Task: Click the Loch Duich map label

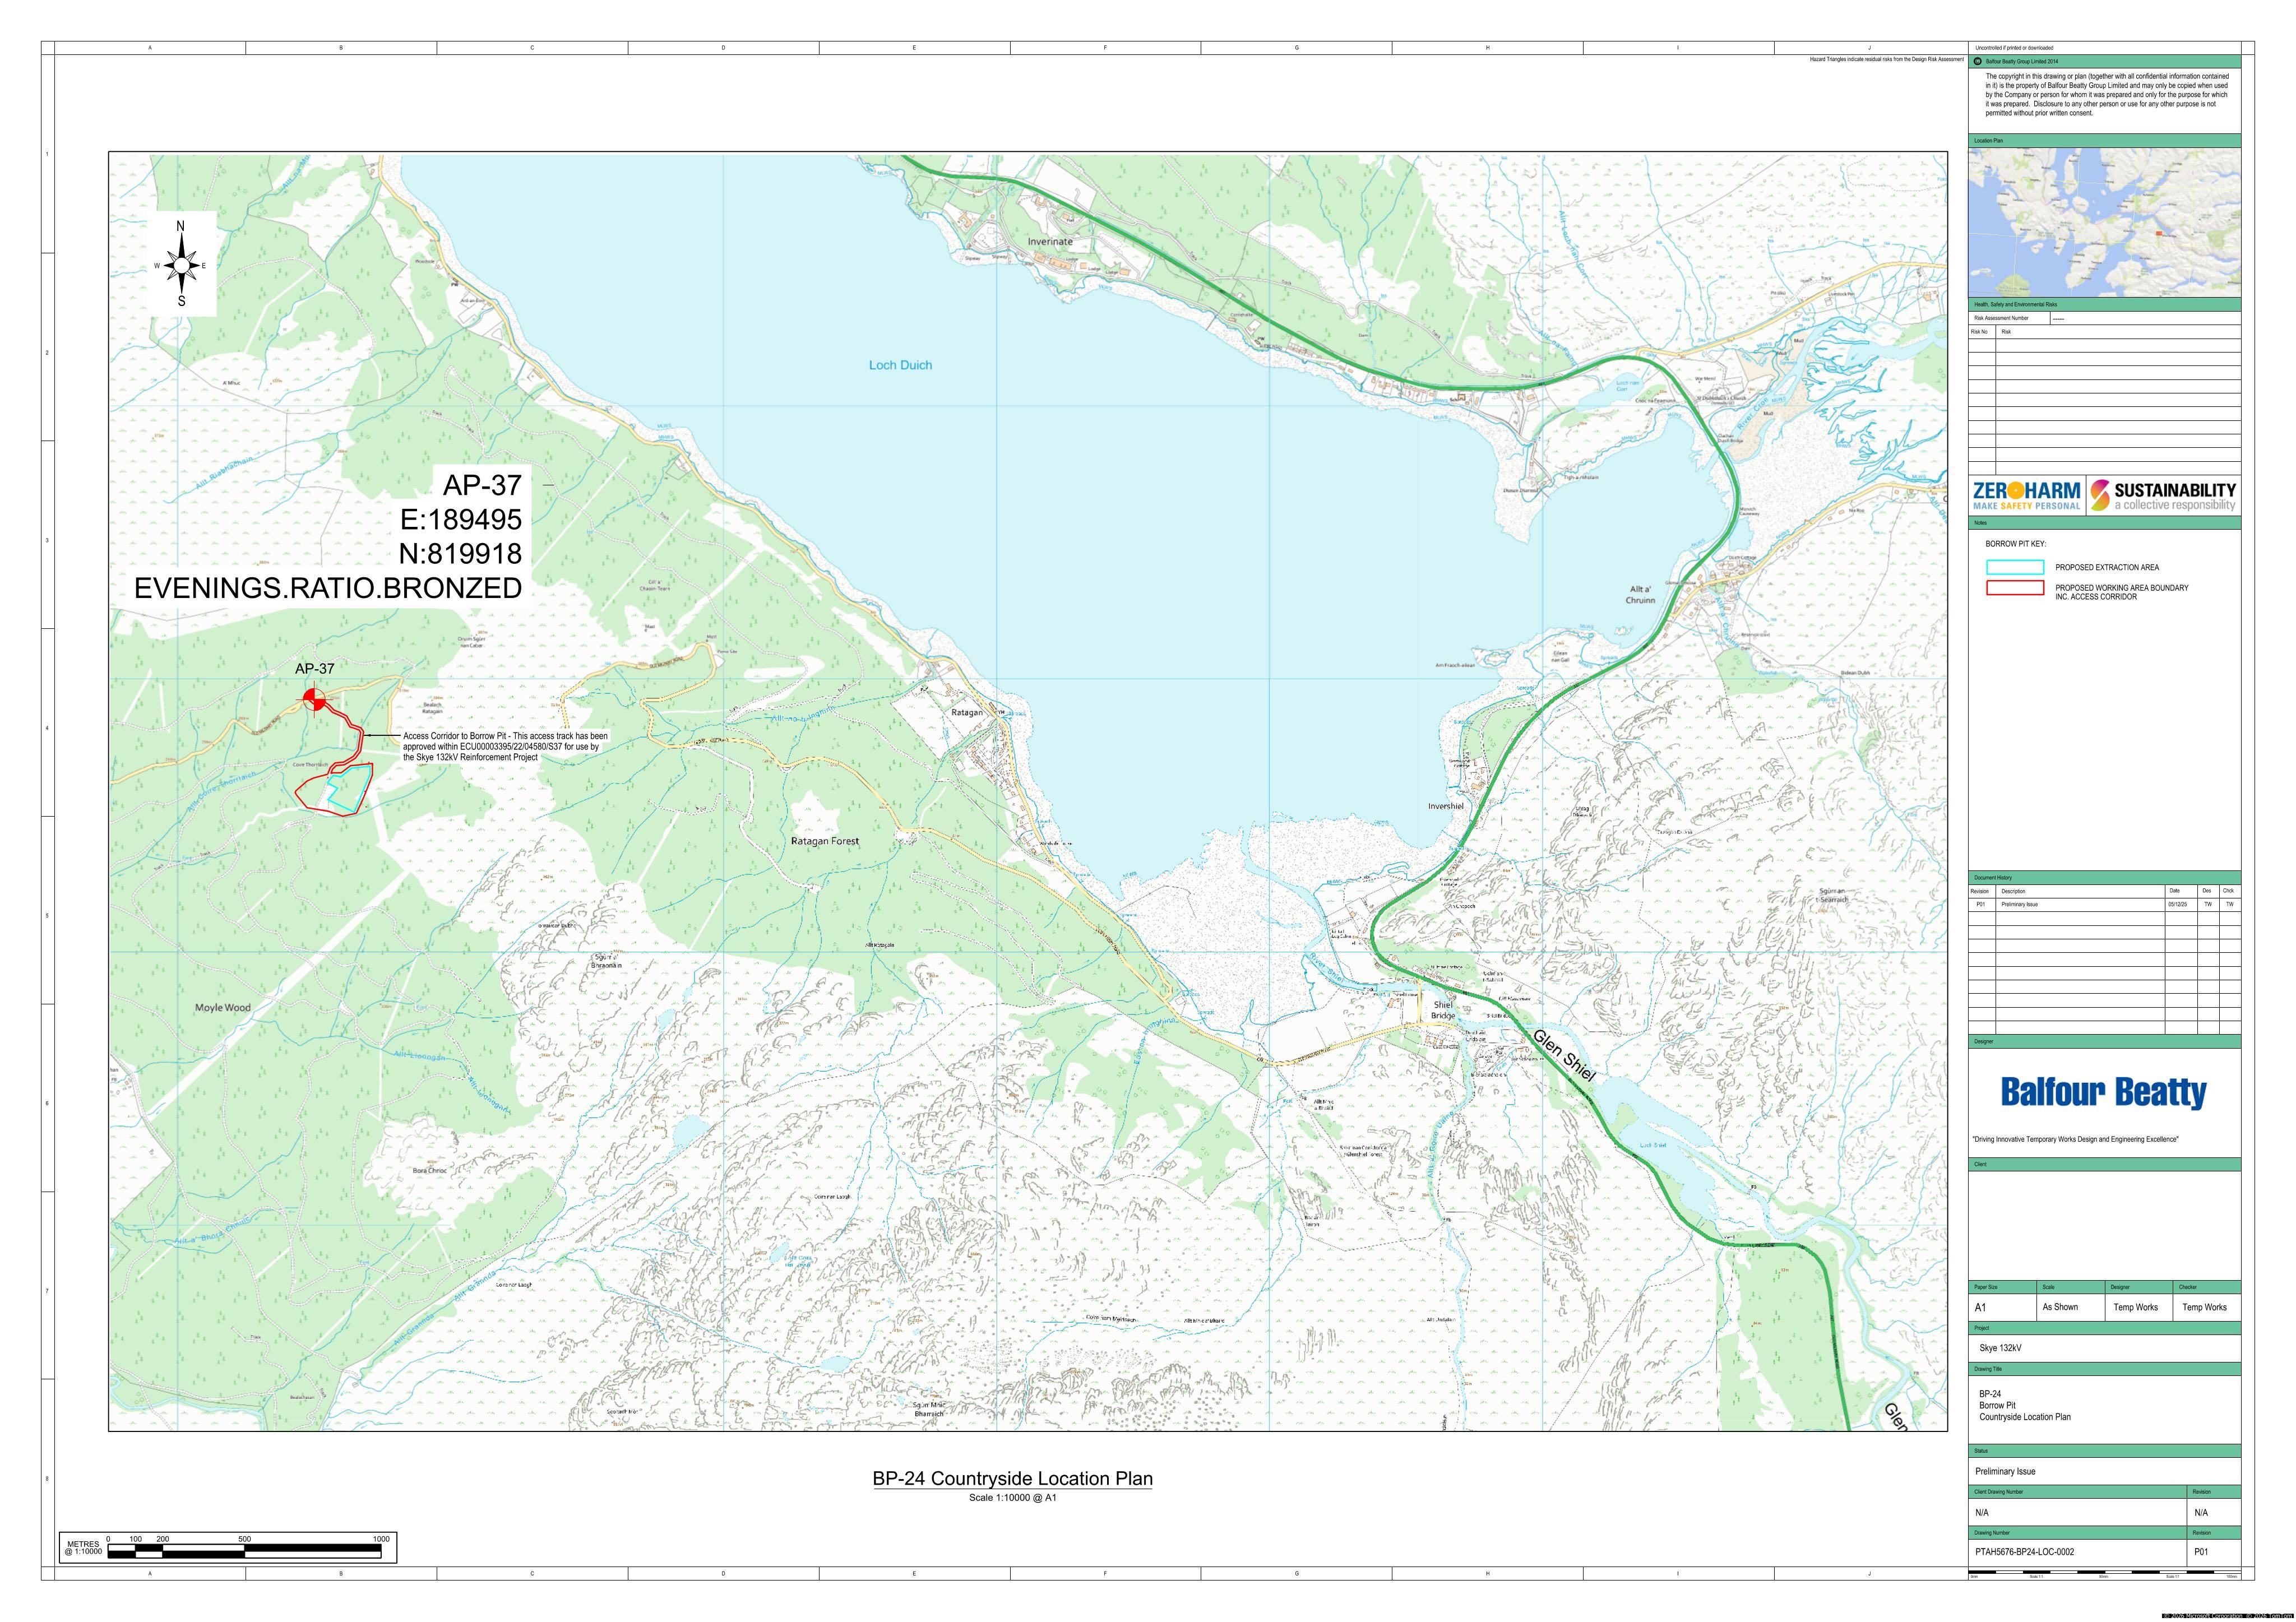Action: pos(900,365)
